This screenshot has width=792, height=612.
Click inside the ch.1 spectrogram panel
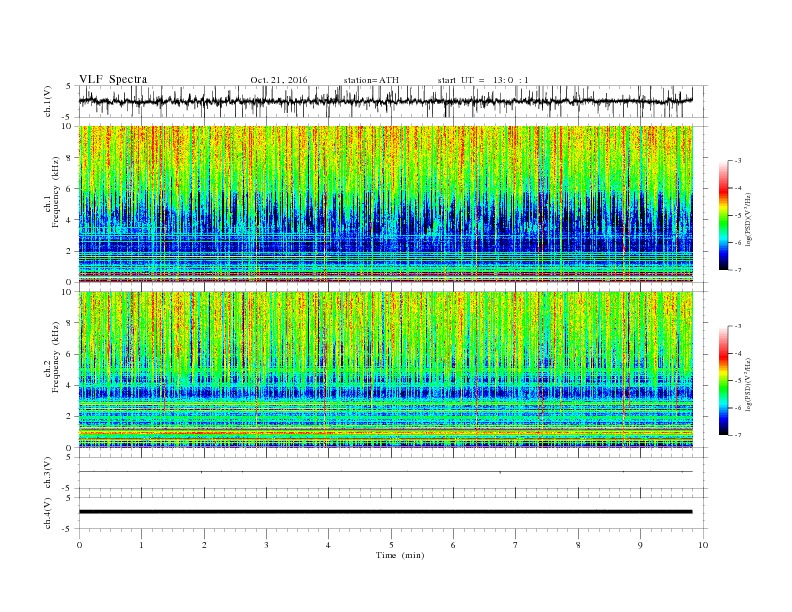click(385, 204)
